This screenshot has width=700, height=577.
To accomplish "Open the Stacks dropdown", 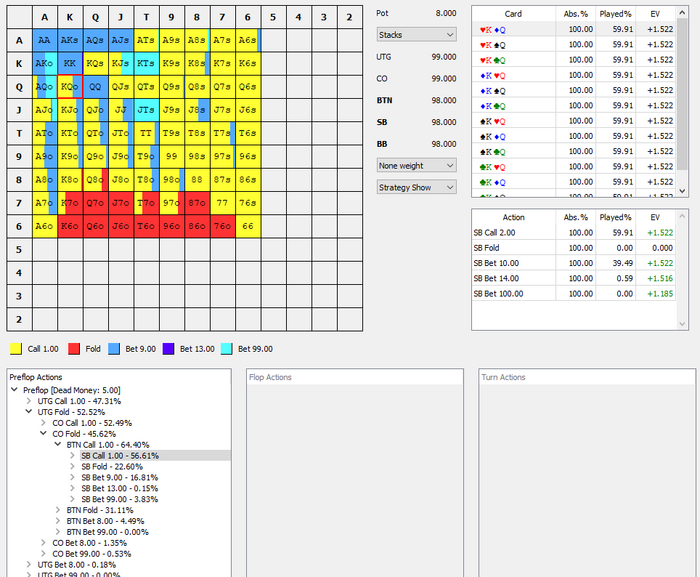I will pos(416,35).
